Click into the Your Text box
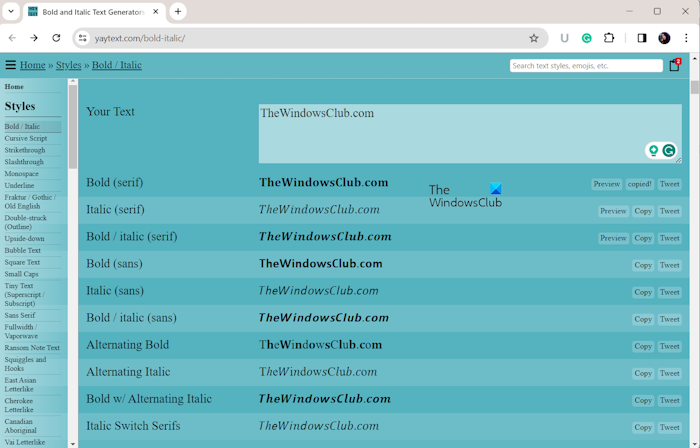This screenshot has height=448, width=700. tap(470, 133)
